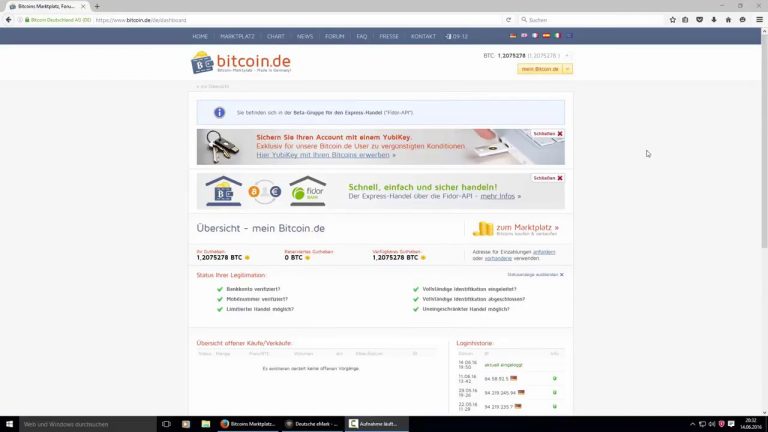Expand the mein Bitcoin.de dropdown arrow

pos(568,69)
